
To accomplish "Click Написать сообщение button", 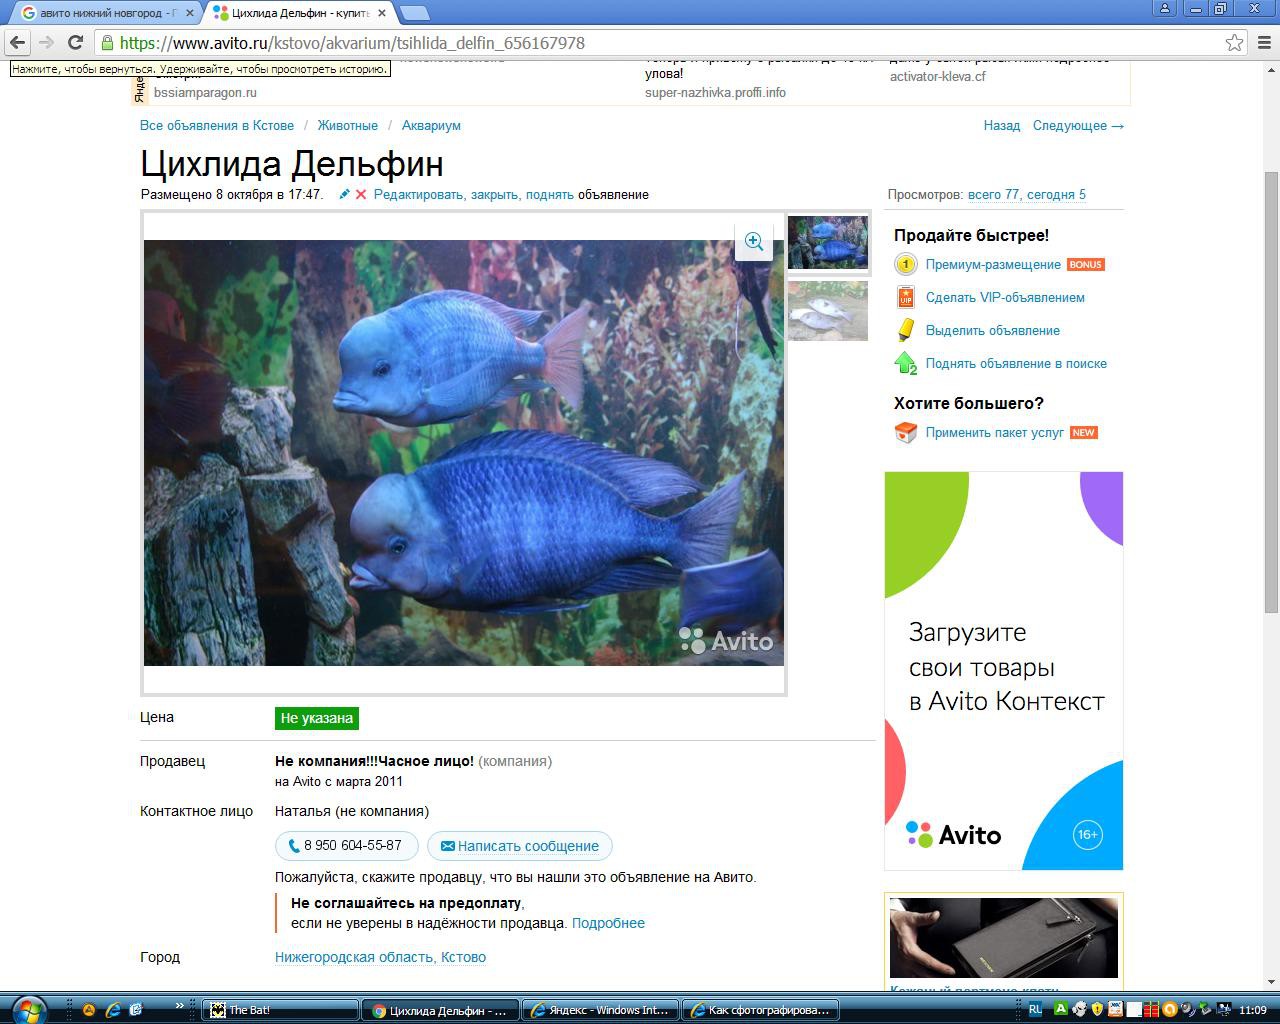I will (x=519, y=845).
